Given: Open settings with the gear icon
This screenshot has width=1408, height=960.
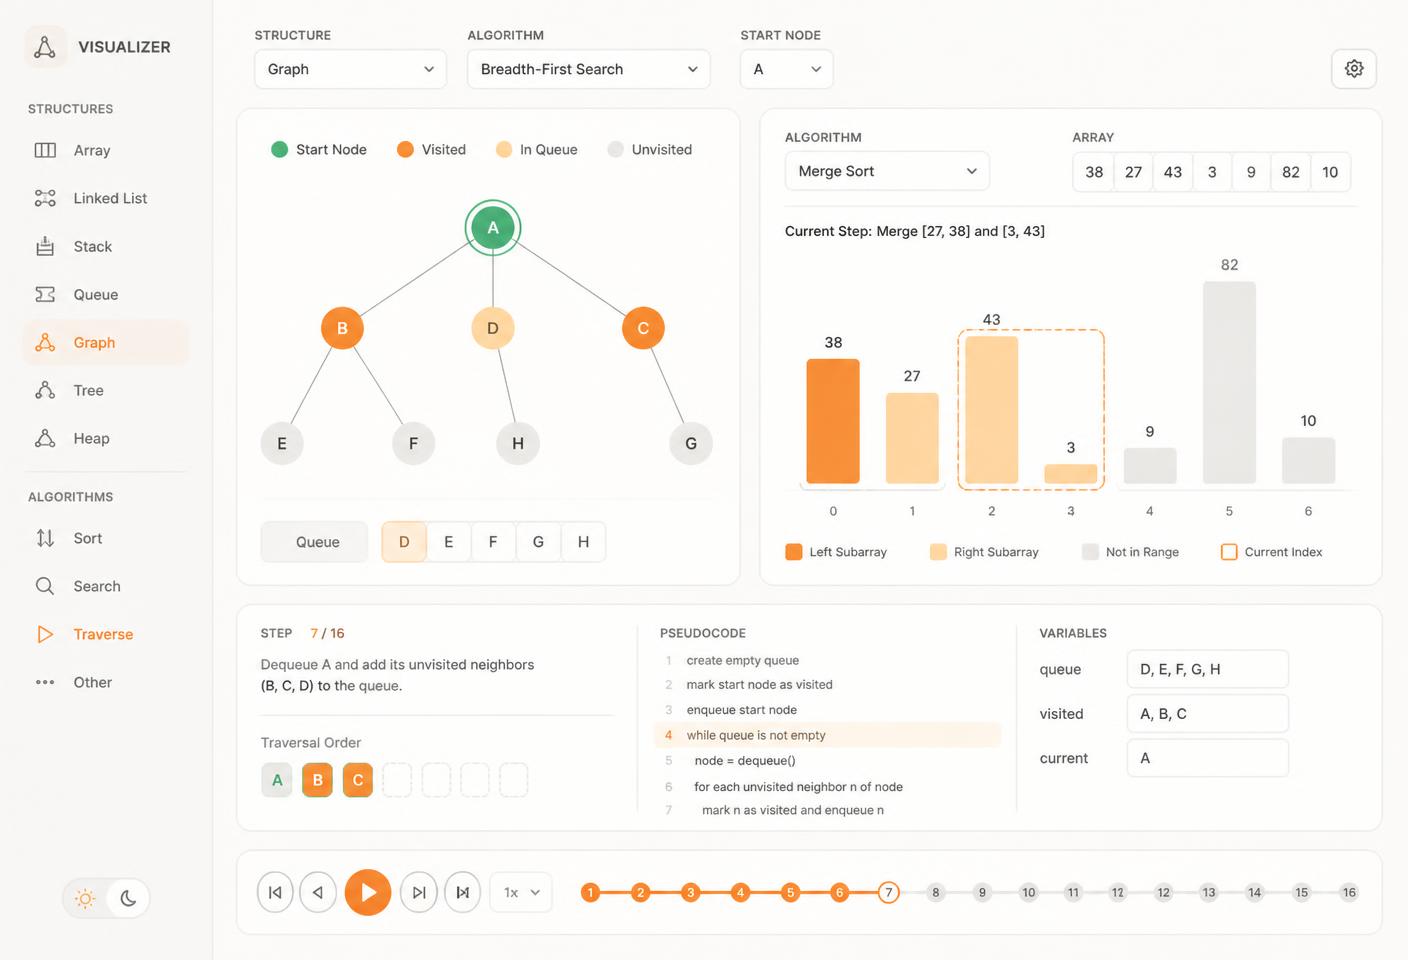Looking at the screenshot, I should [1354, 68].
